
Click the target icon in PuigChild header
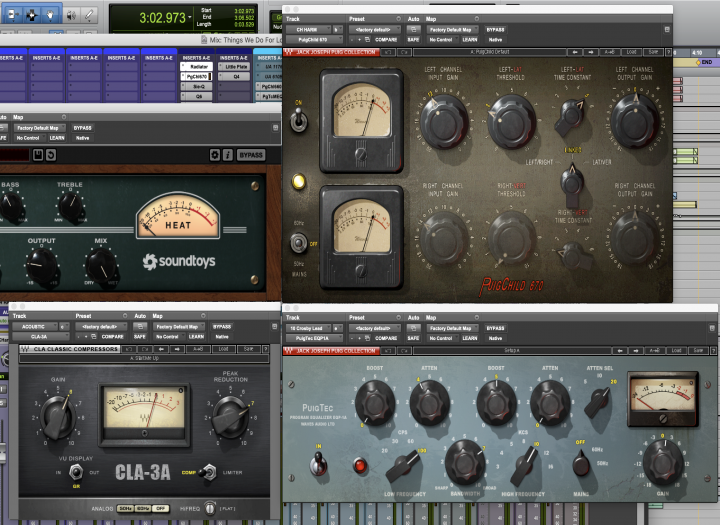click(x=667, y=29)
